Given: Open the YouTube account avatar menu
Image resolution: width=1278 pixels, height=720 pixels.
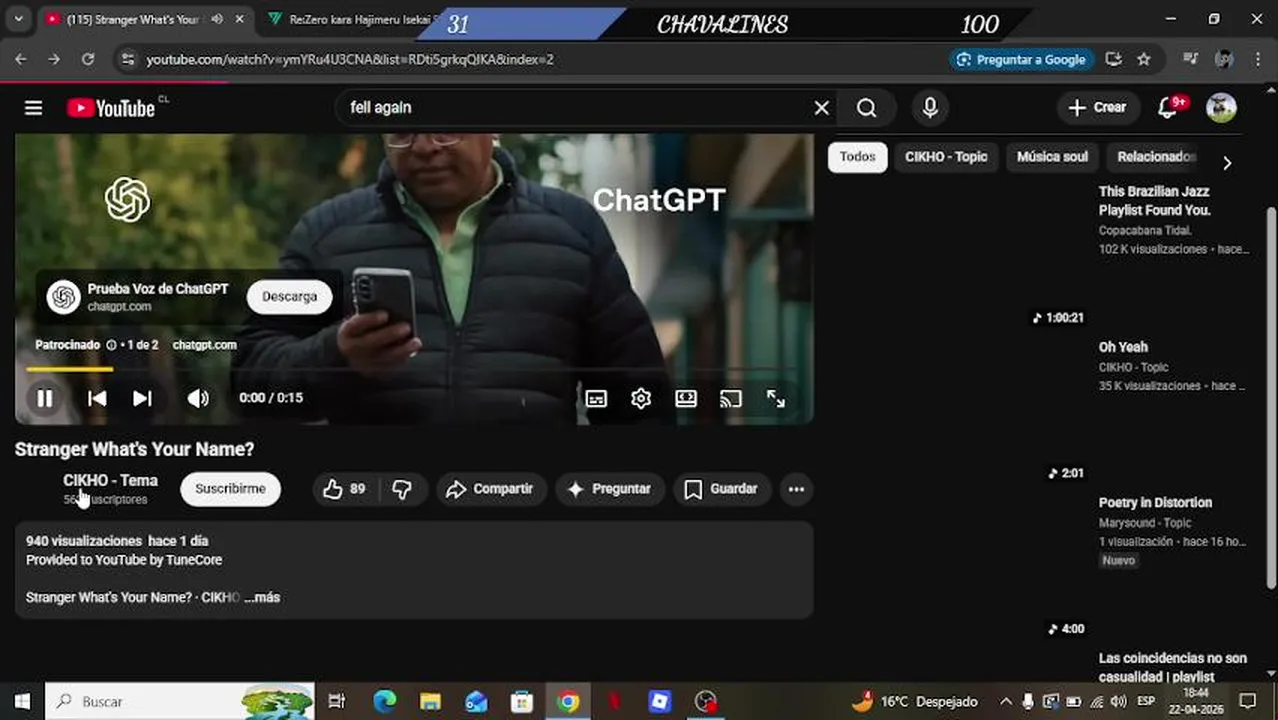Looking at the screenshot, I should (1221, 108).
